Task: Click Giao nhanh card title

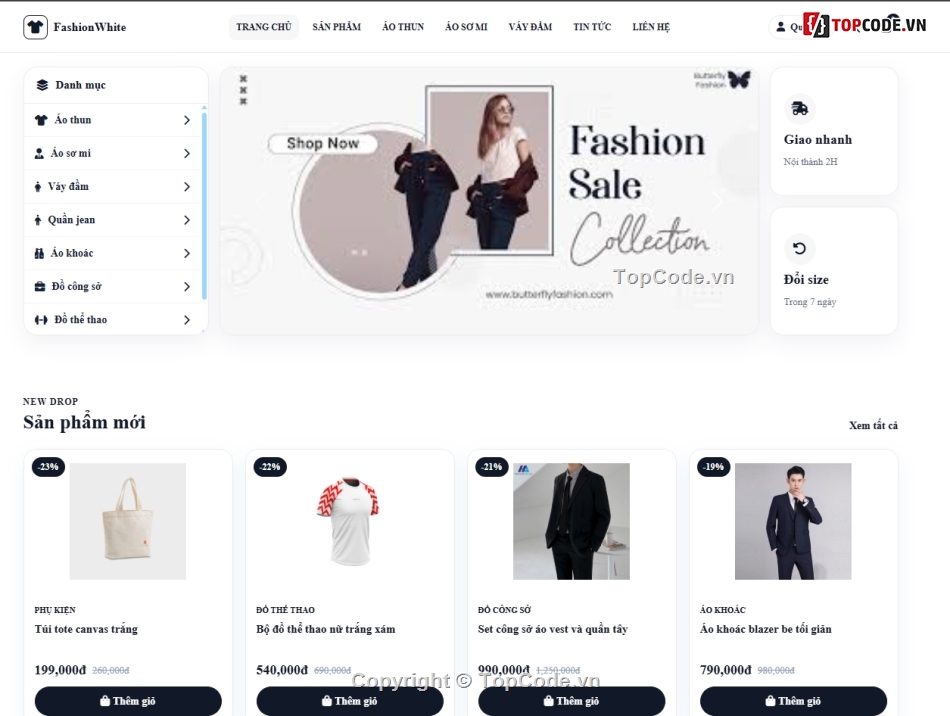Action: point(818,140)
